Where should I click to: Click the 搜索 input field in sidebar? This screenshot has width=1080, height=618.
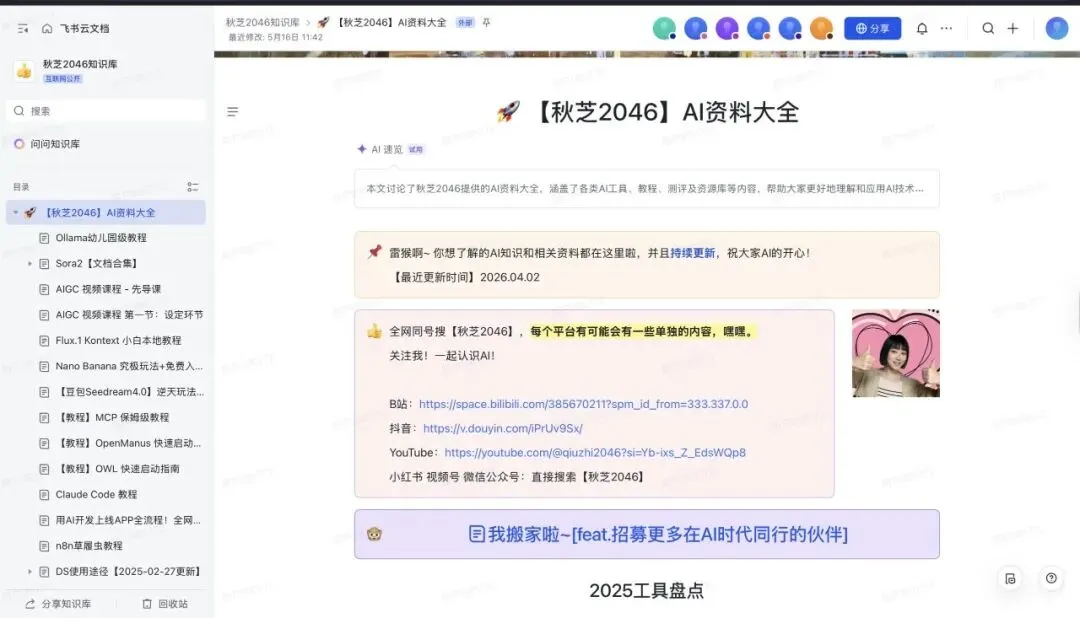106,111
